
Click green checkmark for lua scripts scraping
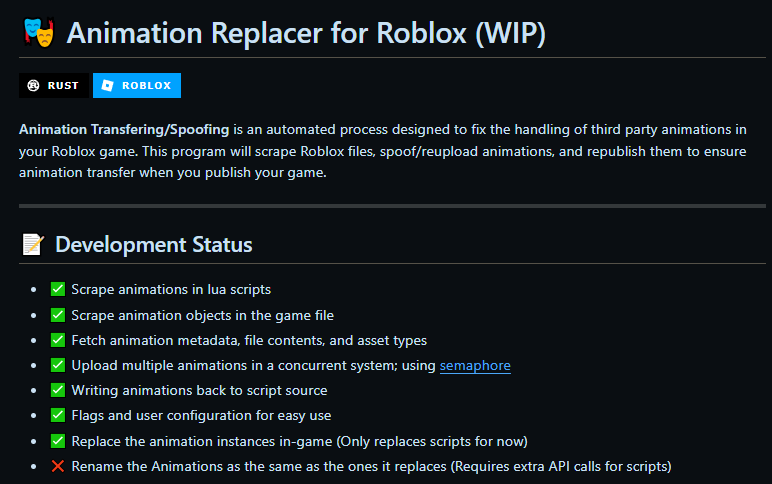coord(58,289)
